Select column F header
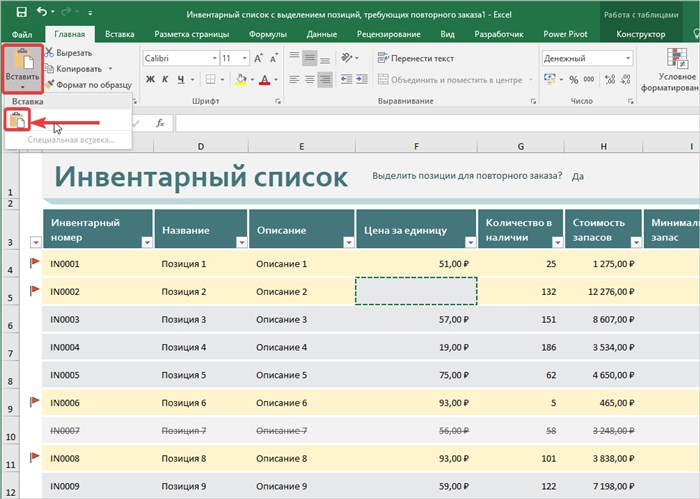 416,146
